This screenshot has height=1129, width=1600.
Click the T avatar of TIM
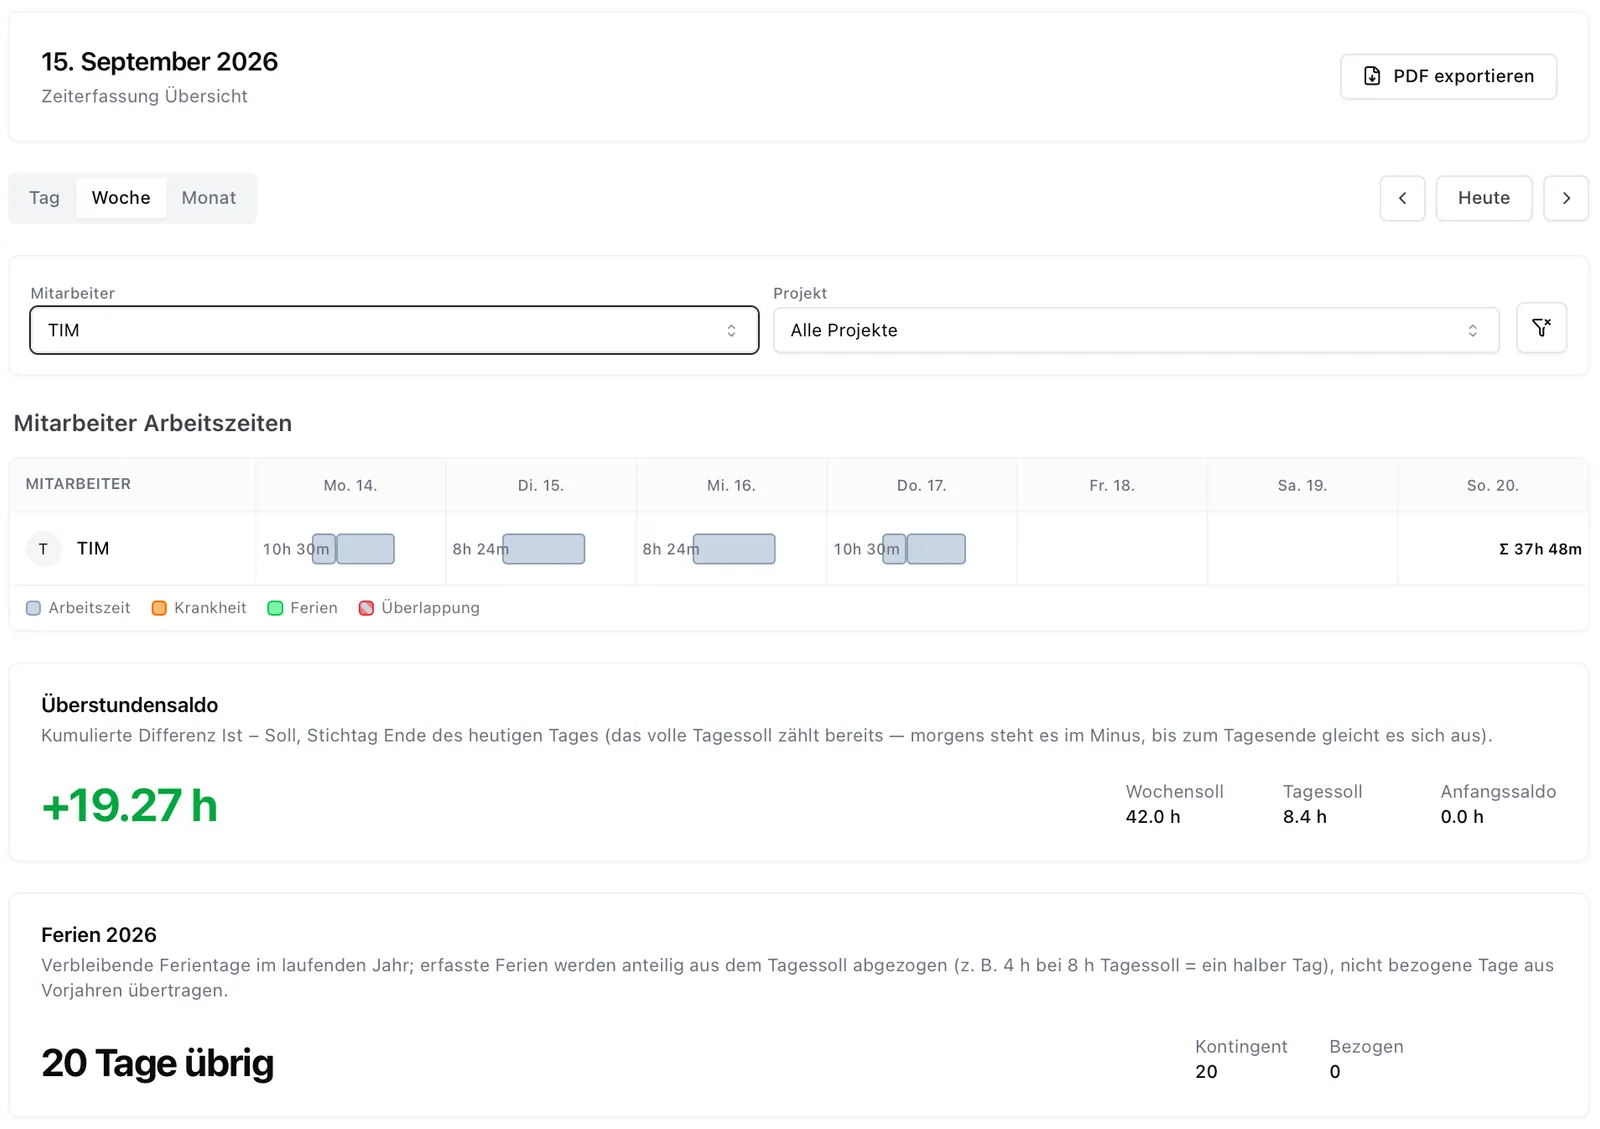(43, 549)
